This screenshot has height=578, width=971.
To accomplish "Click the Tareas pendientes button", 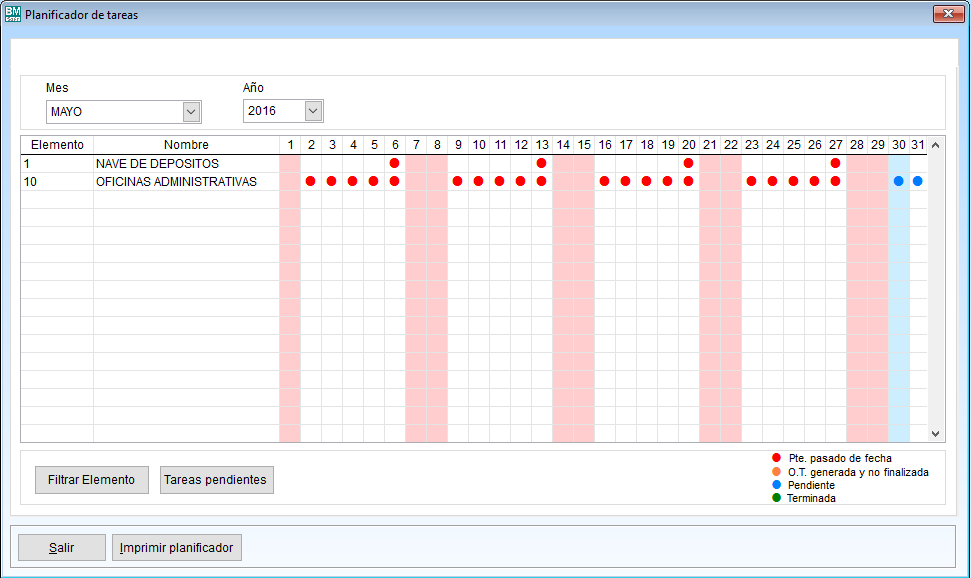I will pyautogui.click(x=216, y=480).
